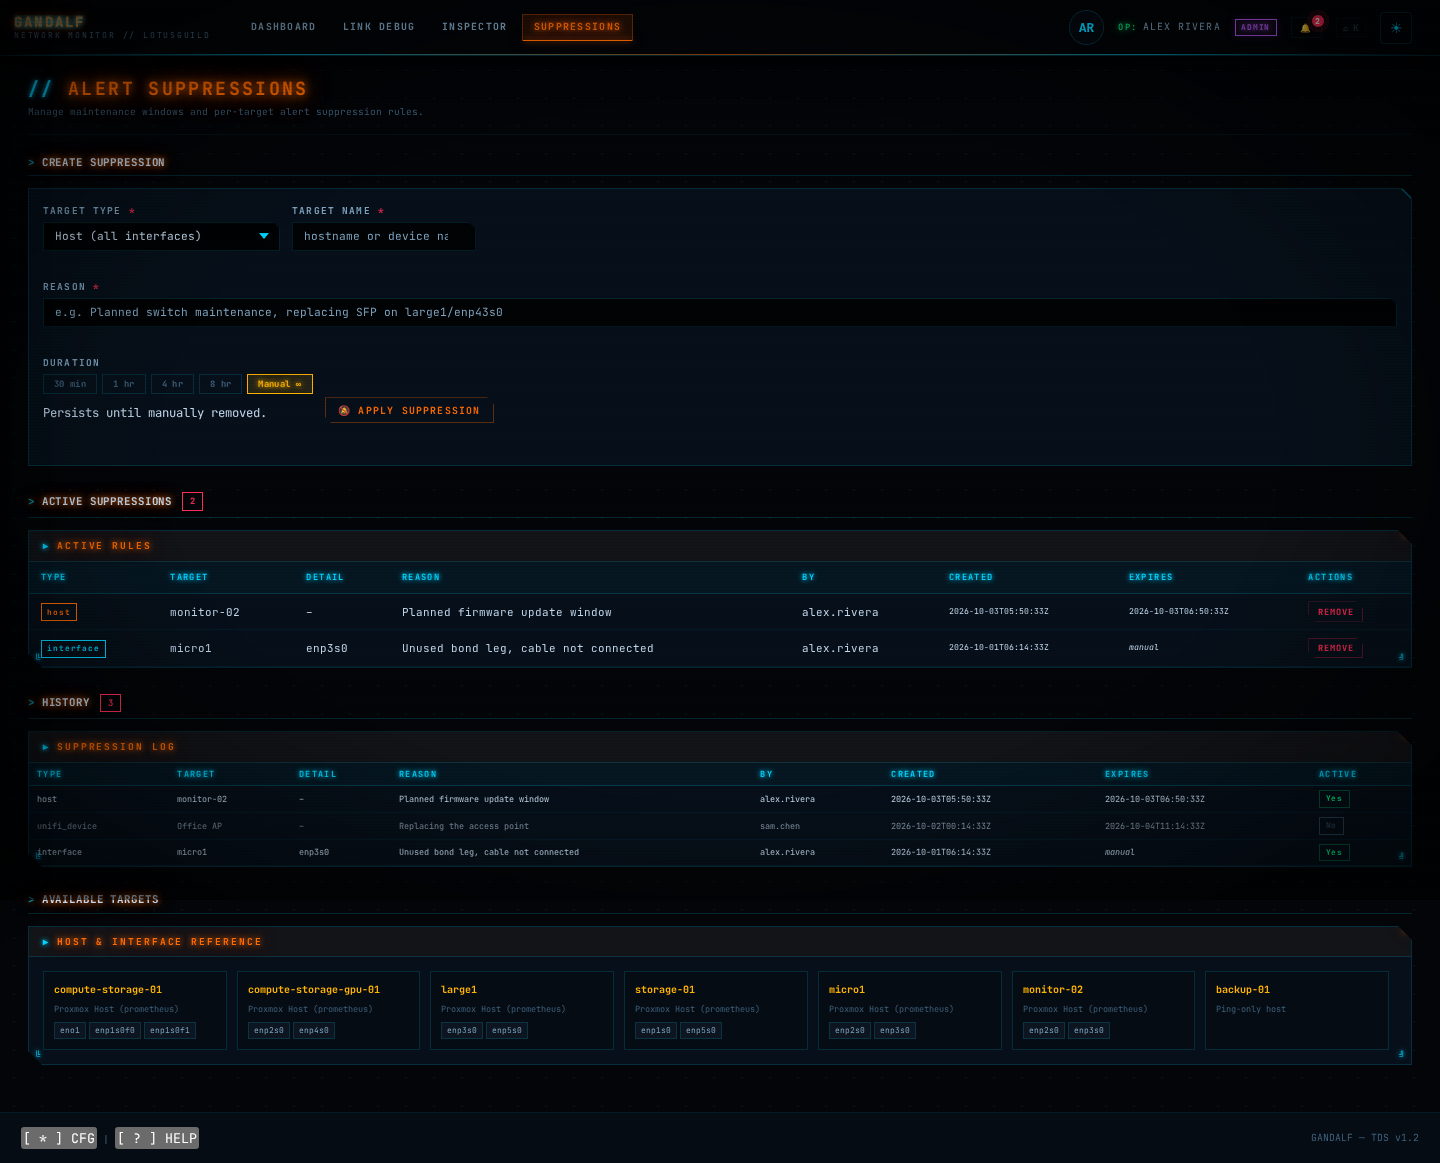The width and height of the screenshot is (1440, 1163).
Task: Focus the Target Name input field
Action: [383, 236]
